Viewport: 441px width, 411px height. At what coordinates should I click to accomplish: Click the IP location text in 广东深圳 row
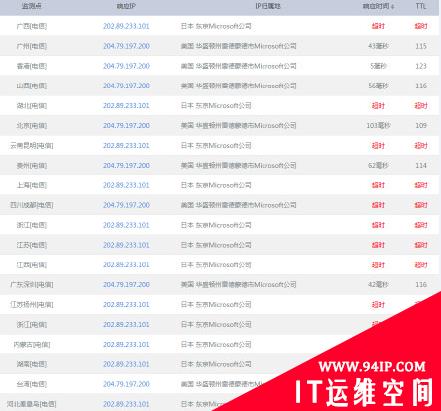click(x=238, y=285)
